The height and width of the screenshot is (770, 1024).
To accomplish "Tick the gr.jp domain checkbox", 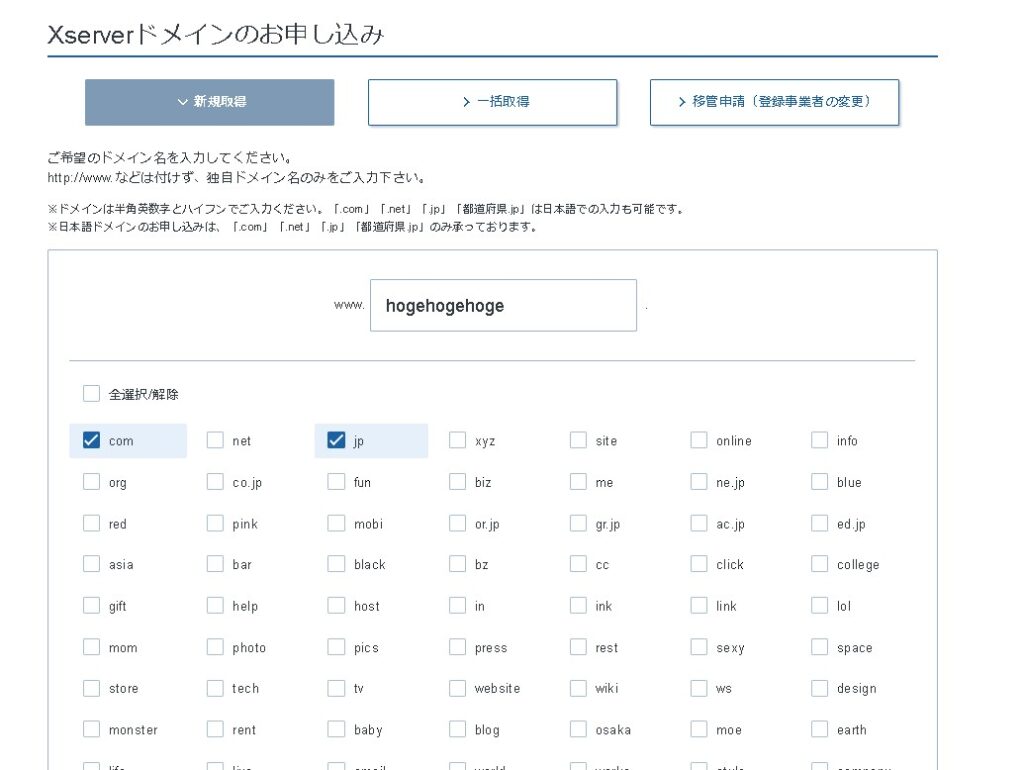I will pos(578,523).
